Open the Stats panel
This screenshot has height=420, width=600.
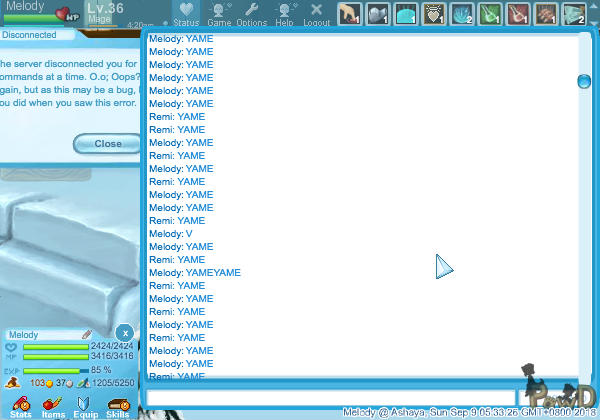coord(19,405)
